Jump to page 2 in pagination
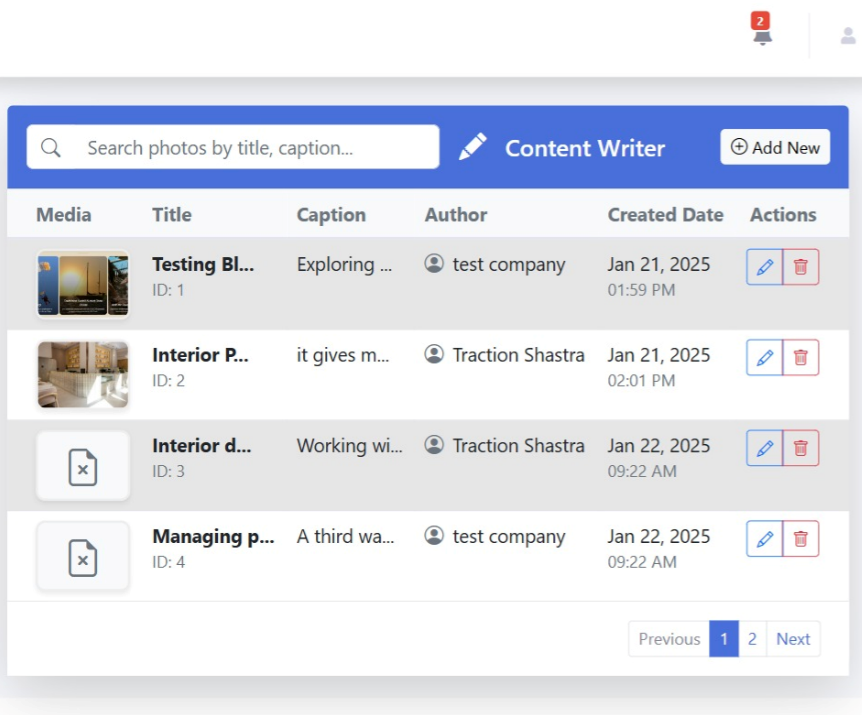Image resolution: width=862 pixels, height=715 pixels. coord(752,639)
